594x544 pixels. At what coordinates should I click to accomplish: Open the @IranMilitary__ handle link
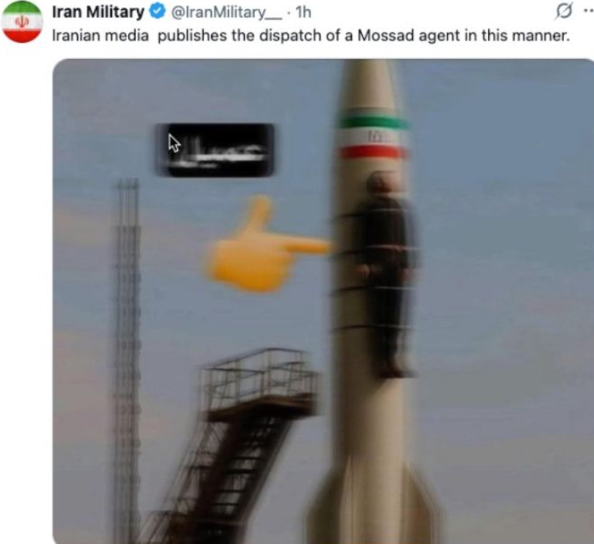(226, 13)
